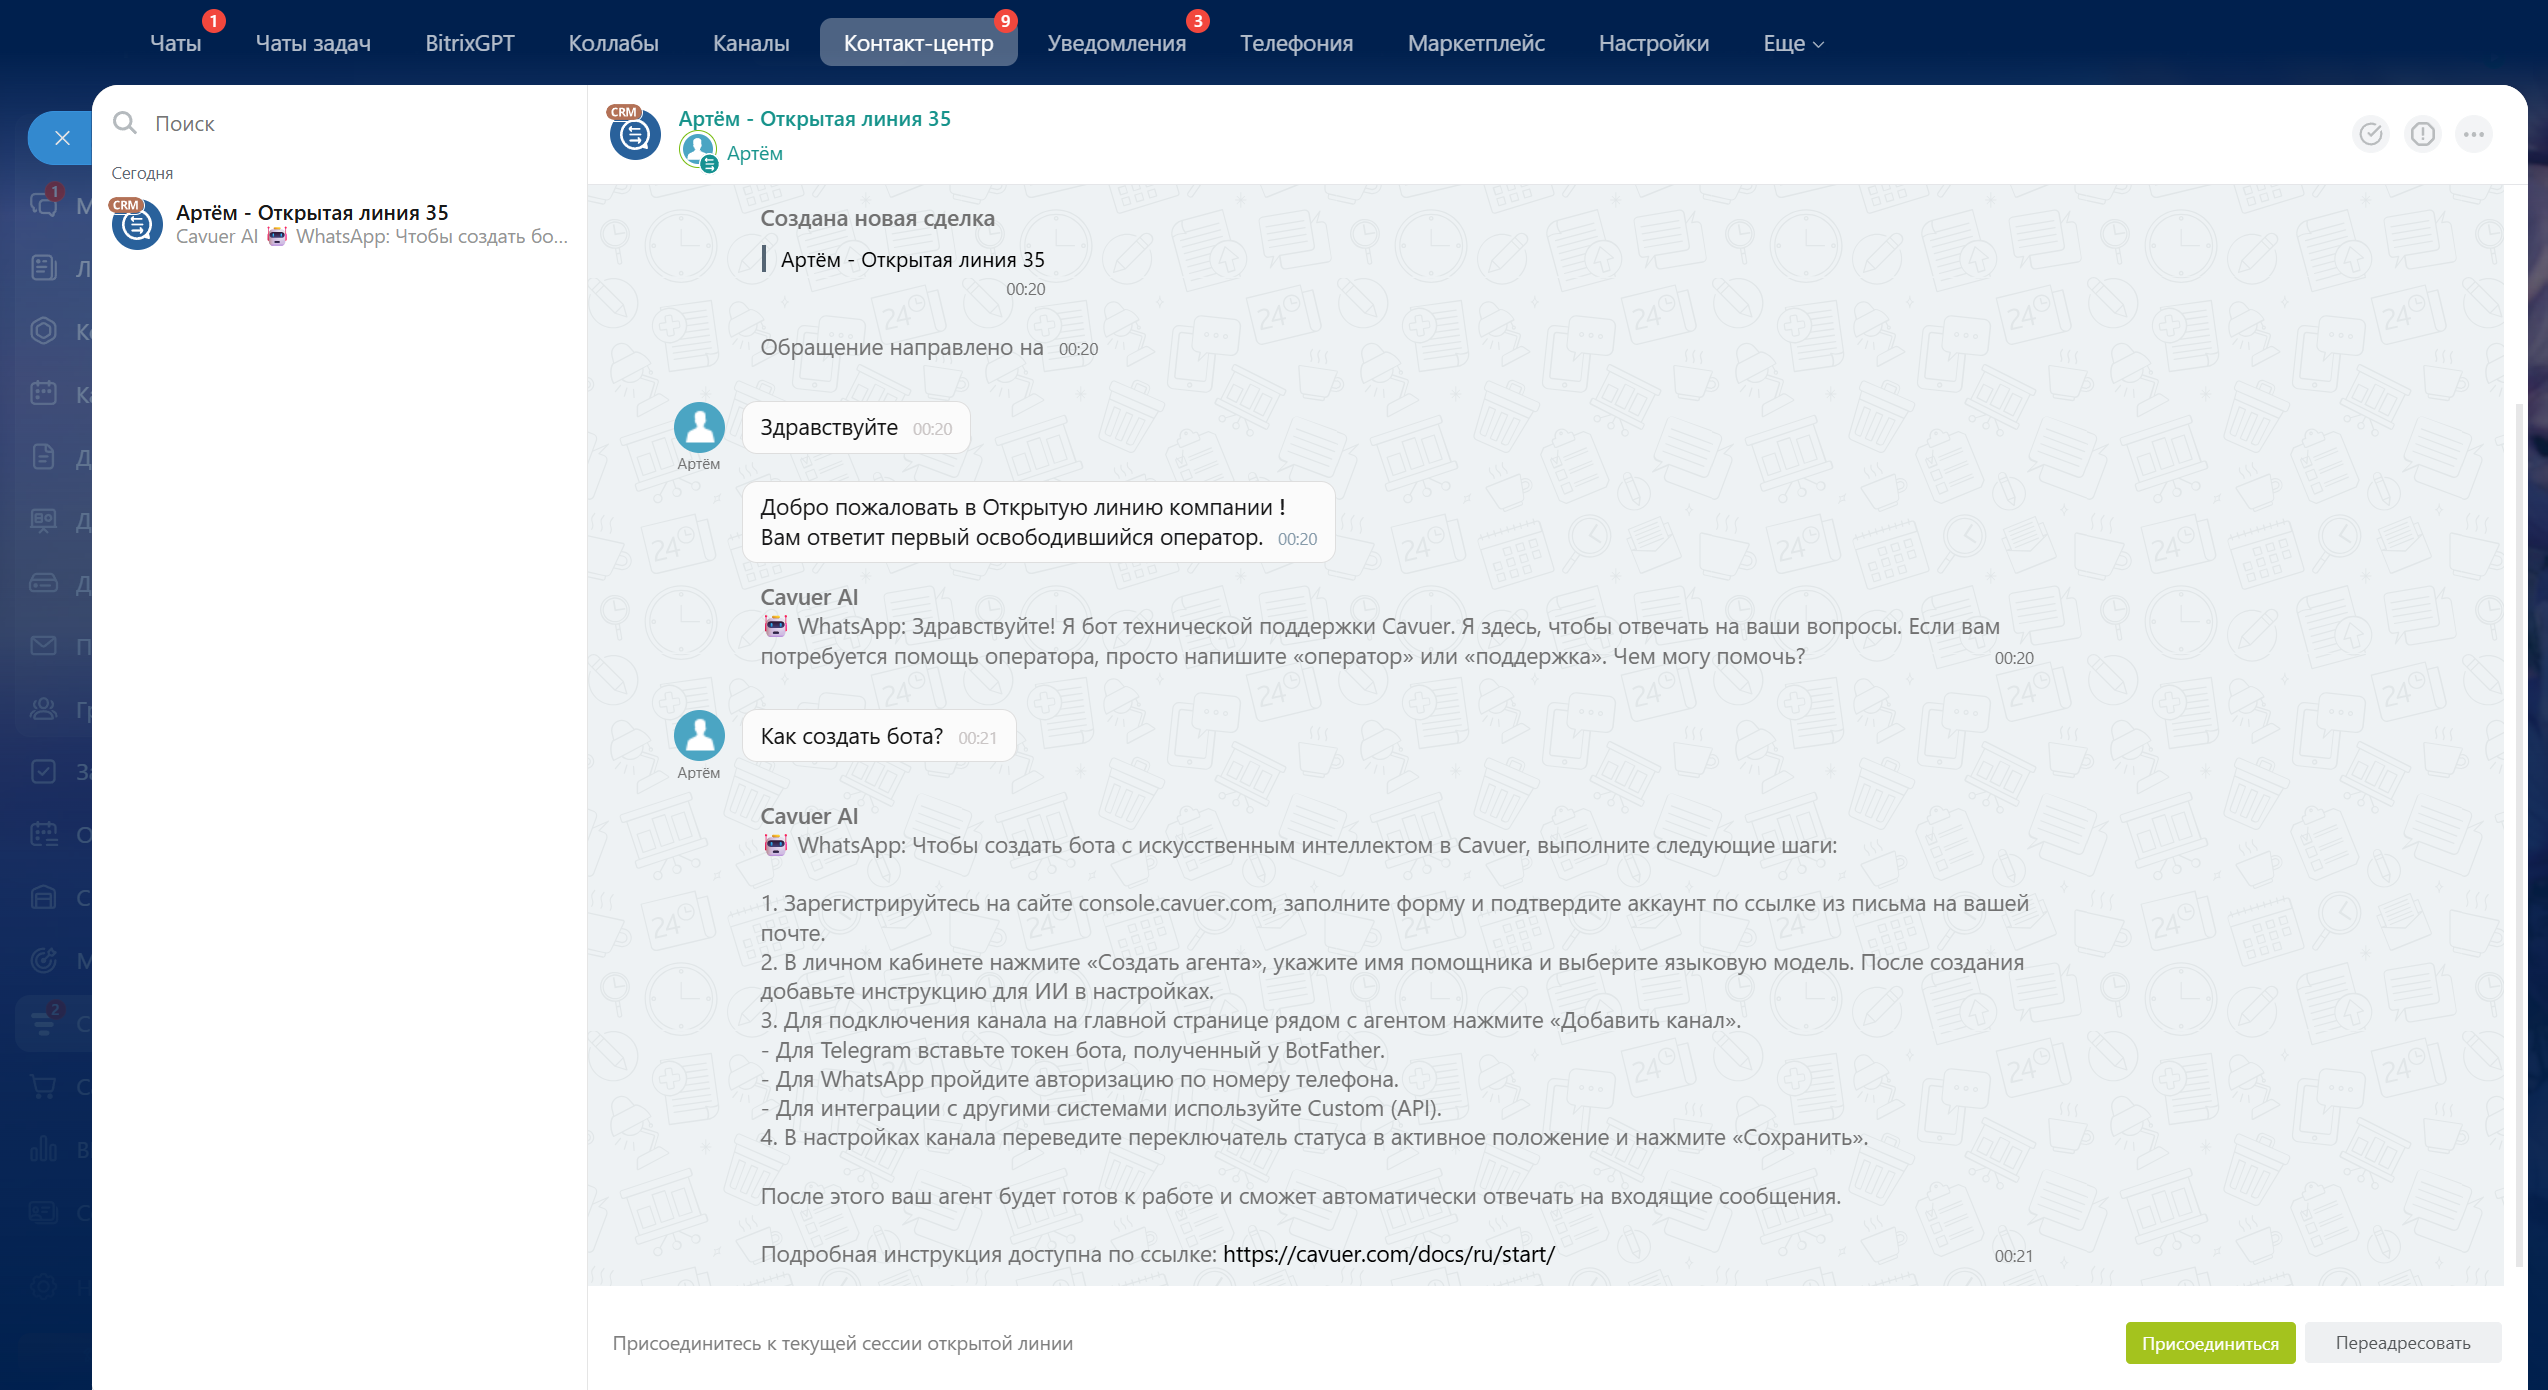Click the Переадресовать button
2548x1390 pixels.
click(2402, 1343)
